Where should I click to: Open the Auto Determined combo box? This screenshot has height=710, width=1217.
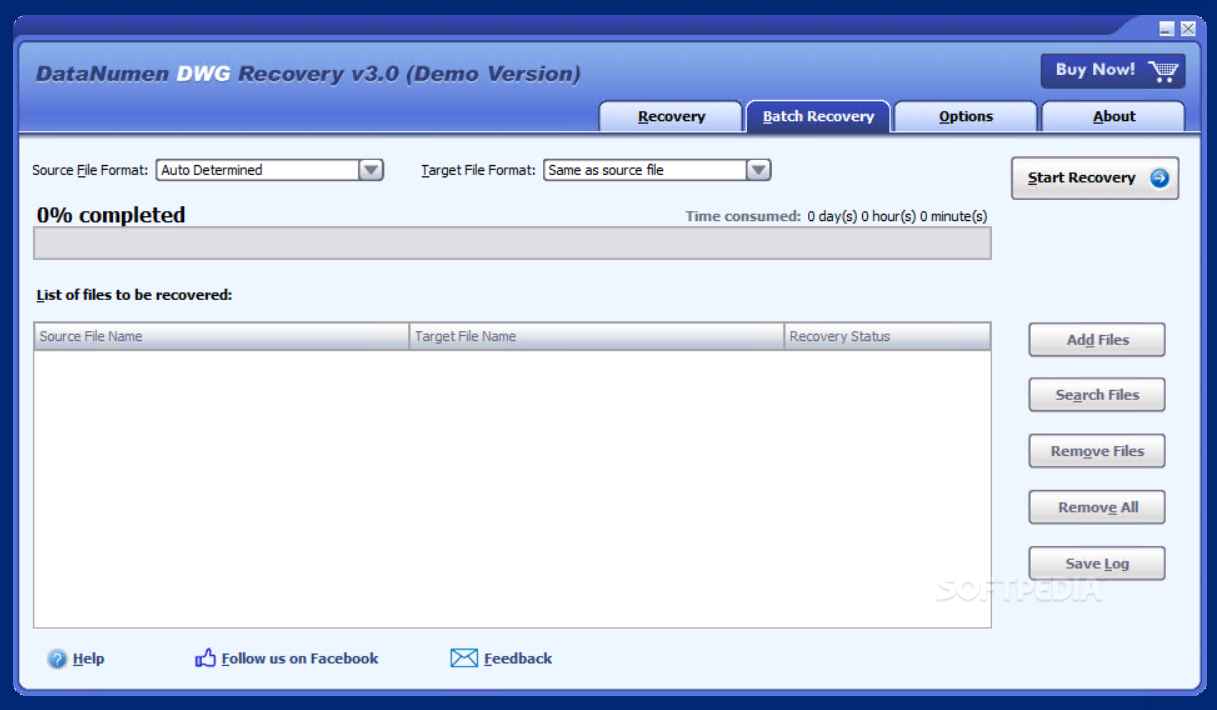pyautogui.click(x=258, y=170)
